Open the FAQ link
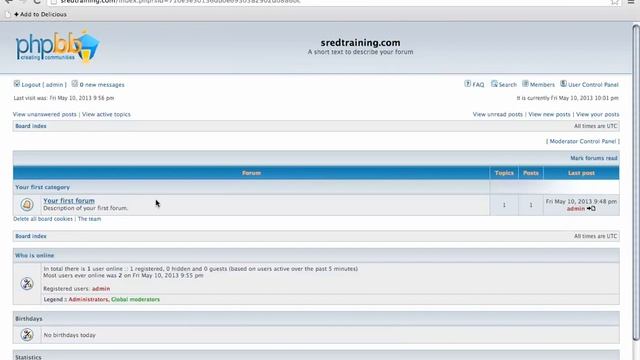This screenshot has height=360, width=640. [478, 85]
